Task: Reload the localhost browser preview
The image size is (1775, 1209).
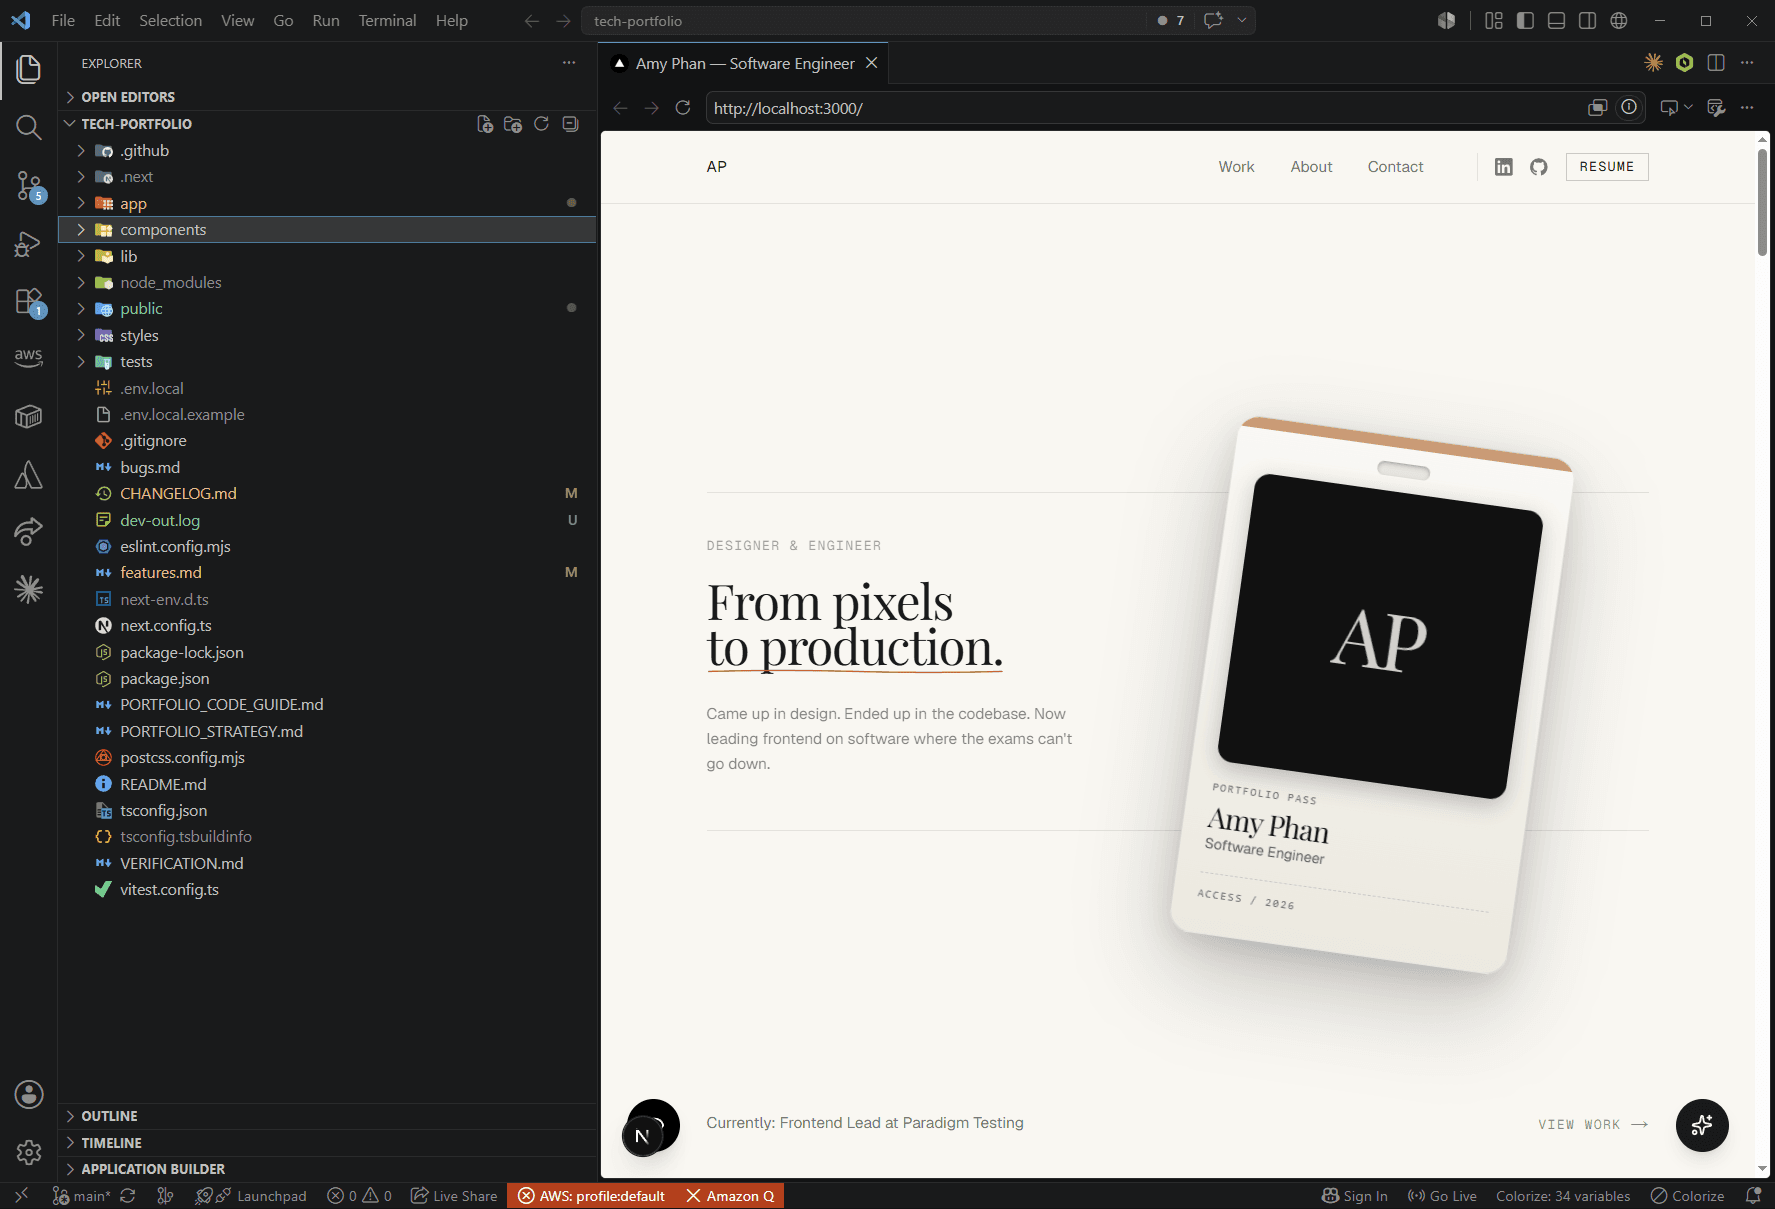Action: click(x=683, y=108)
